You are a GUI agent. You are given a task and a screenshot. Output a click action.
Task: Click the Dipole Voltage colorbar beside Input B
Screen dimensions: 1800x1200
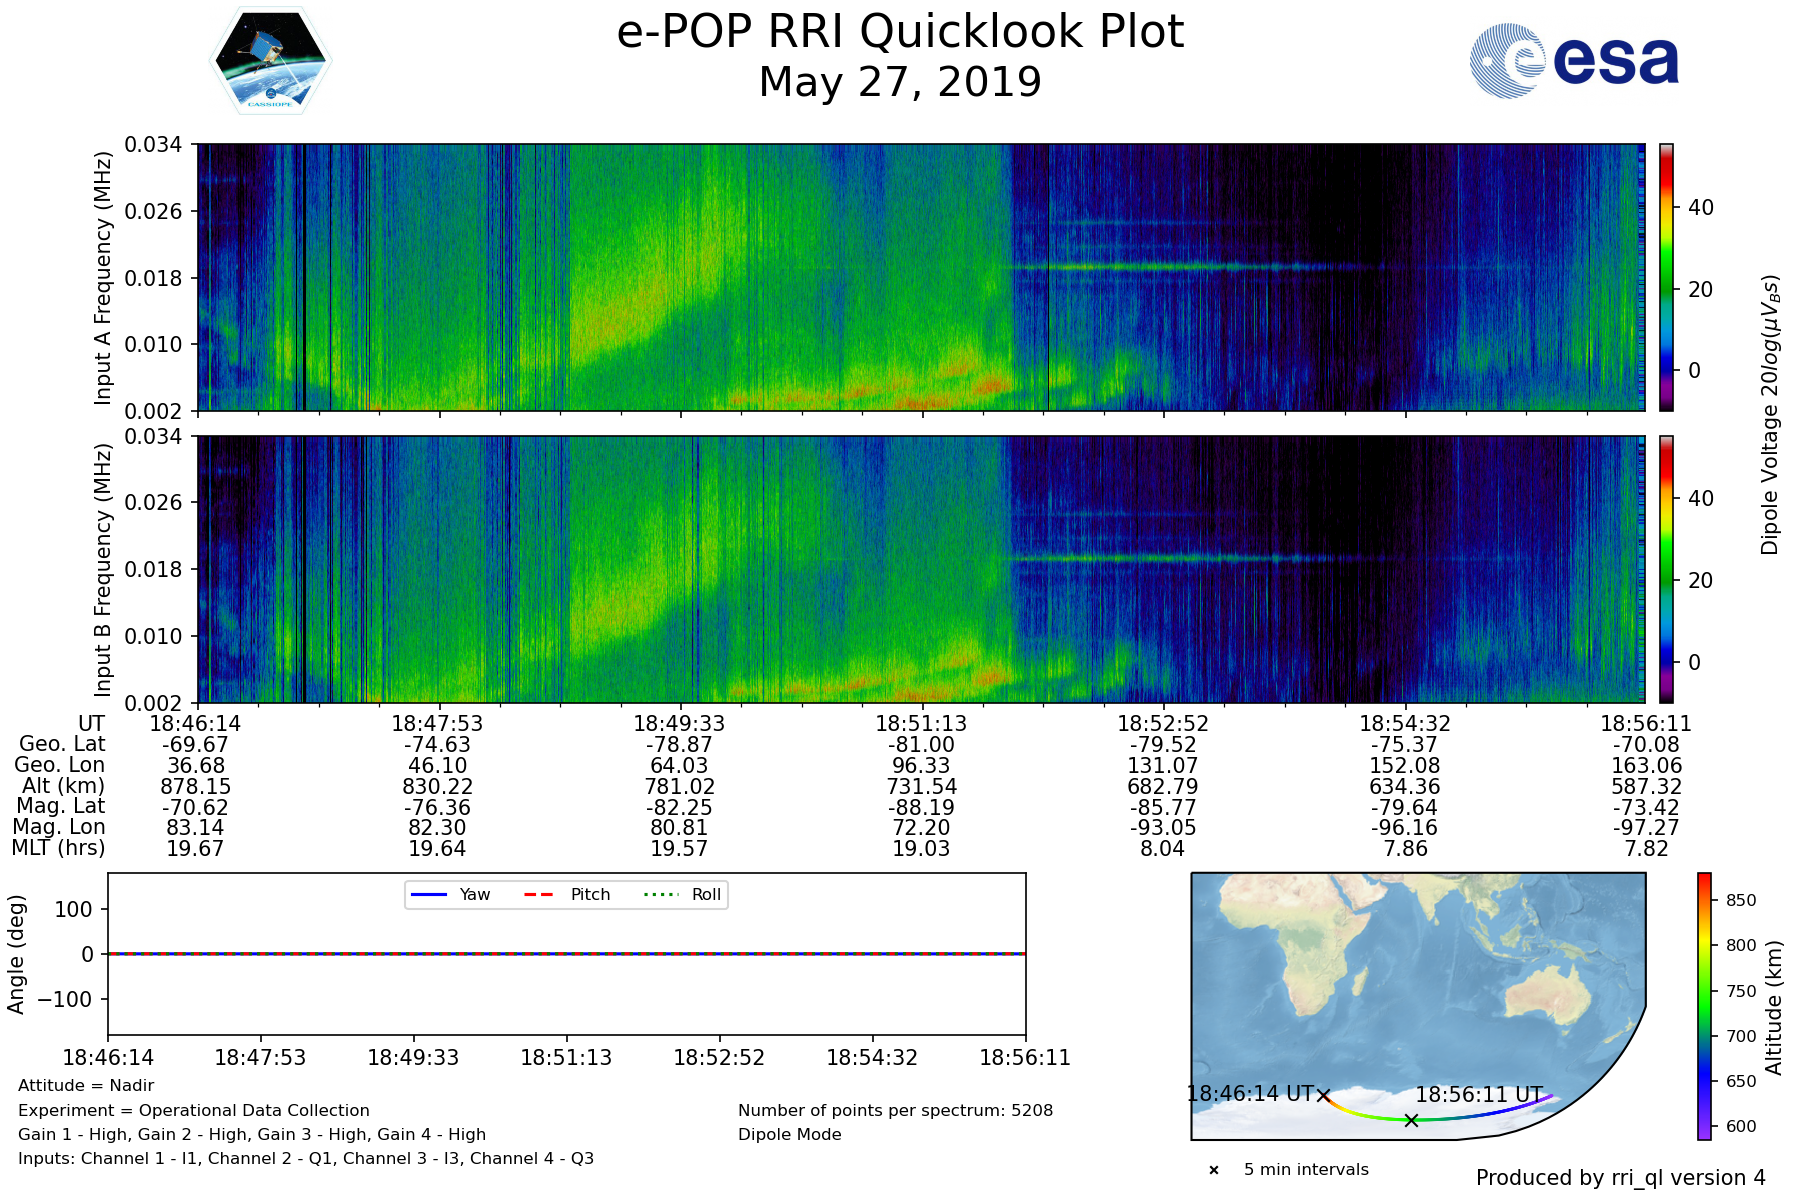pos(1667,569)
